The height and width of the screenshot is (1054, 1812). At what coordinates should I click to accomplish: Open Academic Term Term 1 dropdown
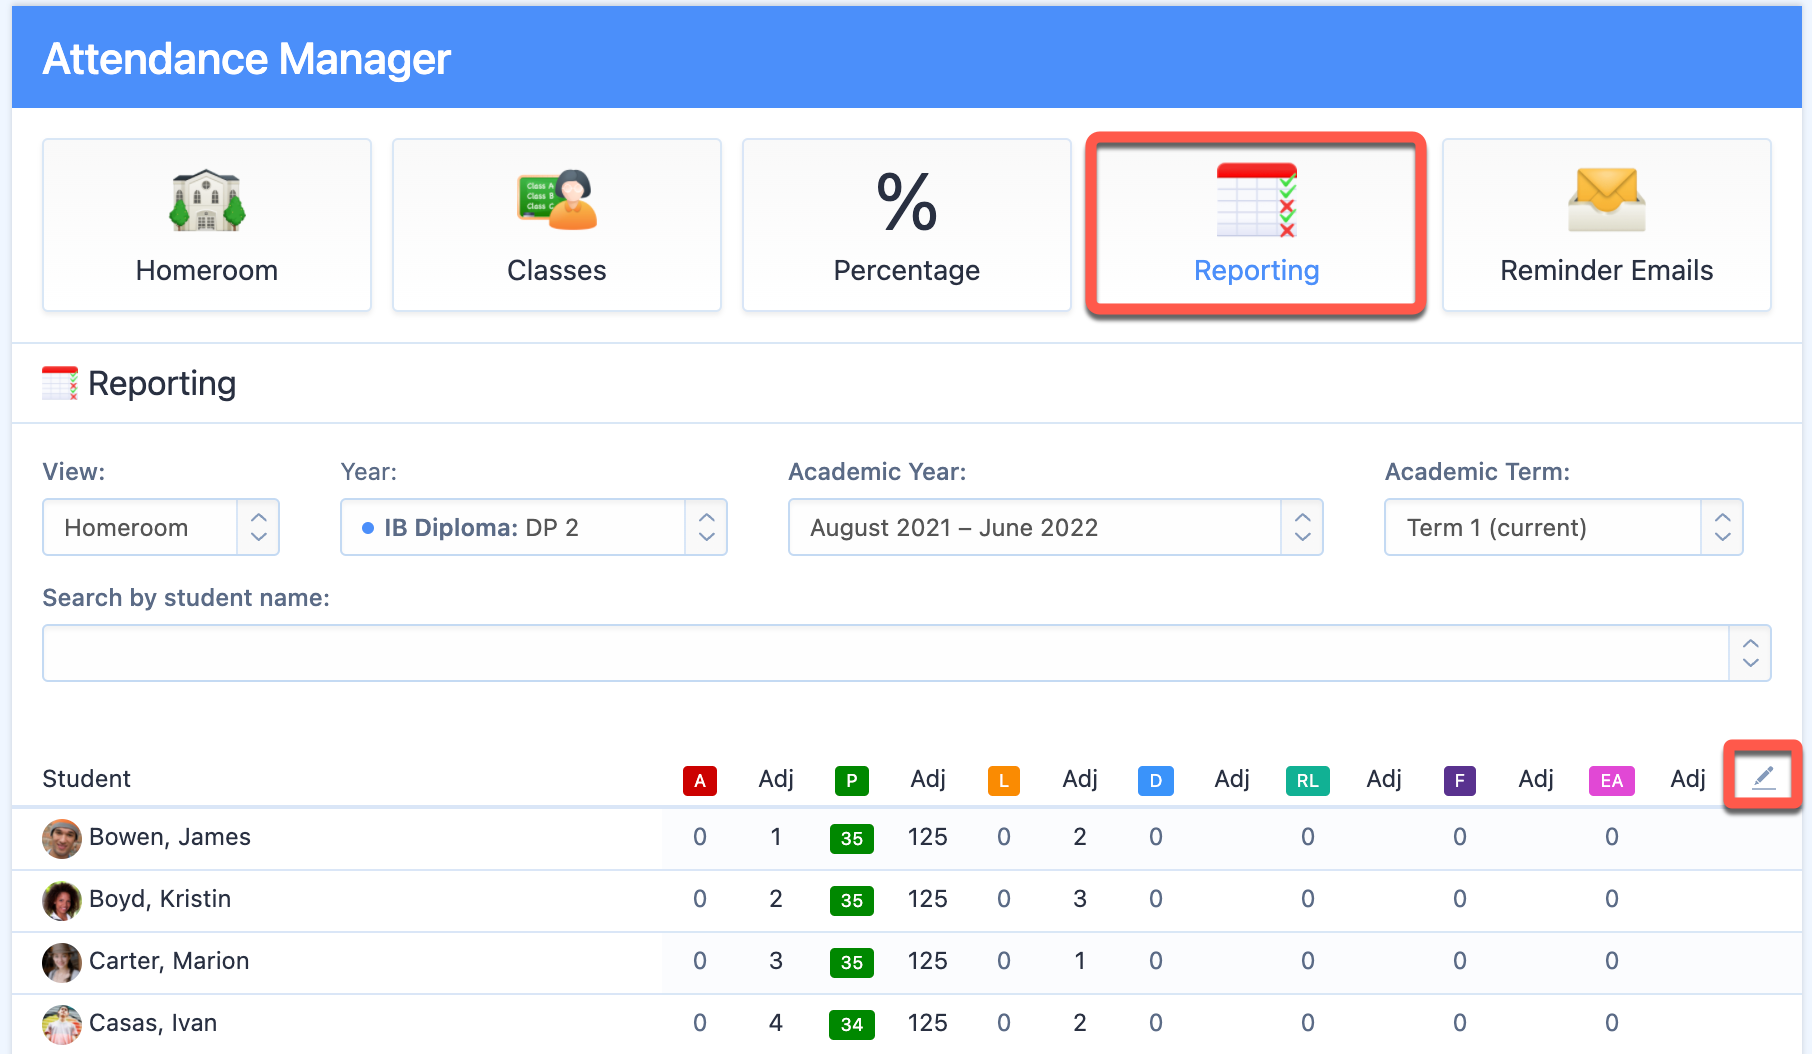point(1563,527)
